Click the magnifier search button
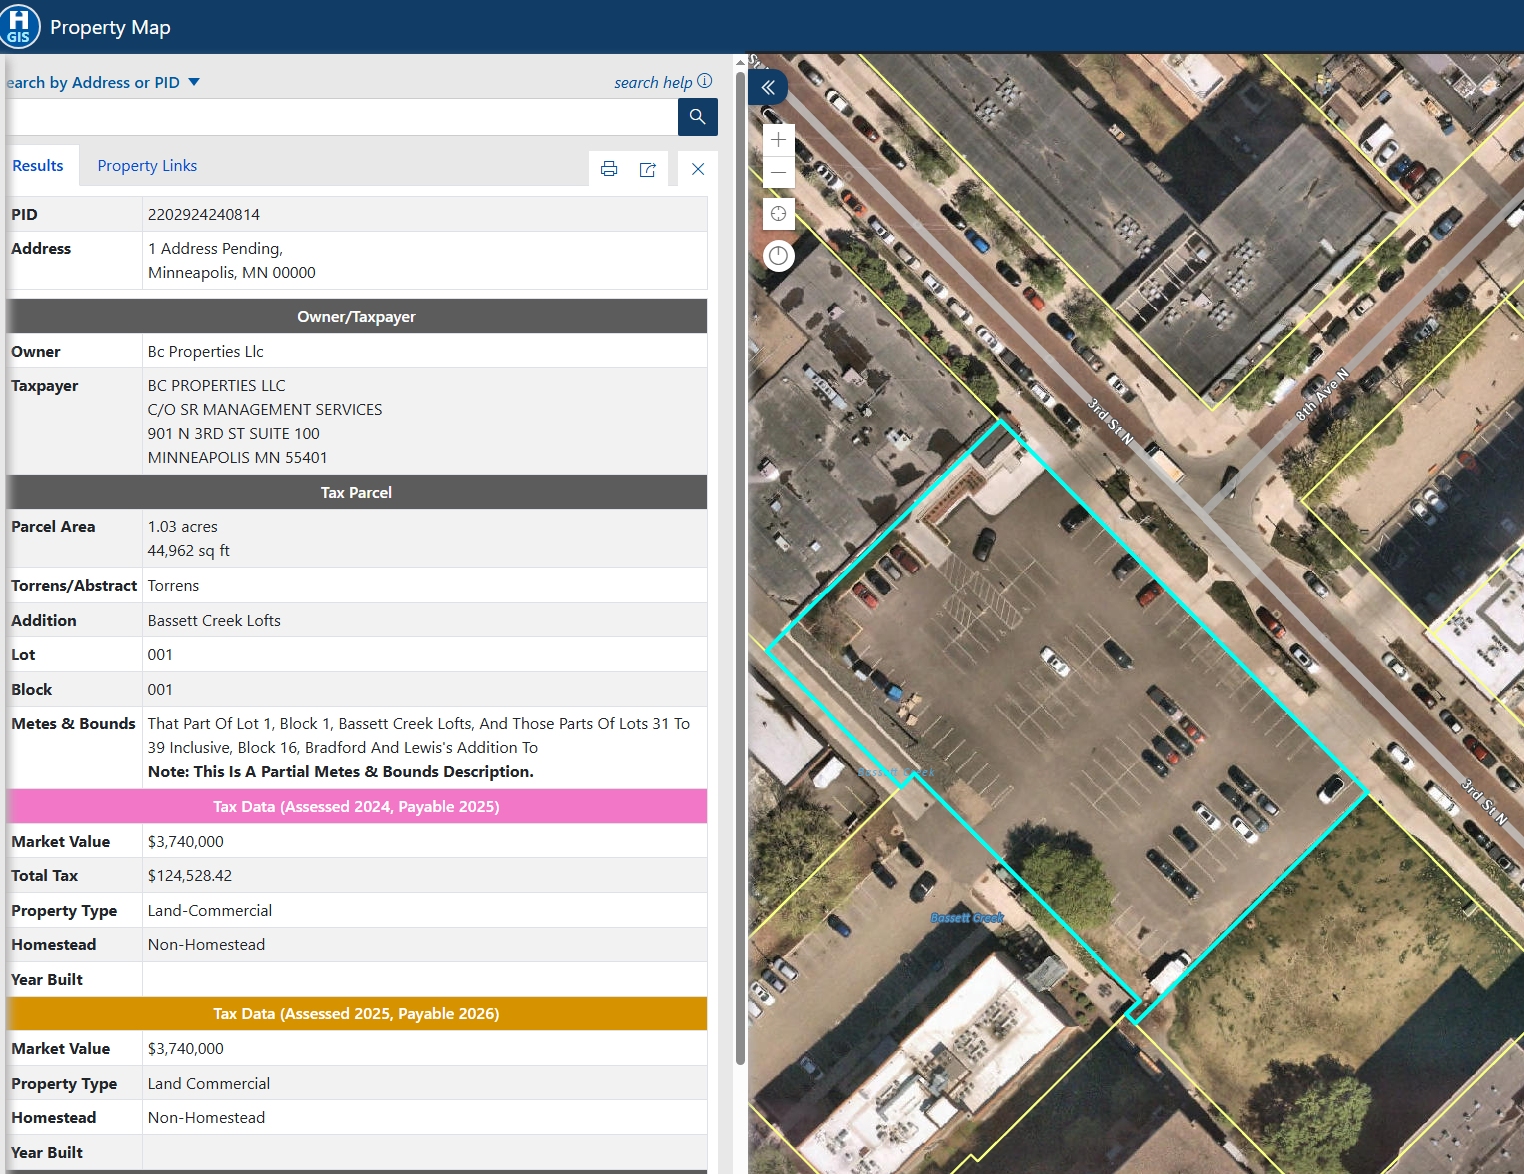The image size is (1524, 1174). click(697, 117)
